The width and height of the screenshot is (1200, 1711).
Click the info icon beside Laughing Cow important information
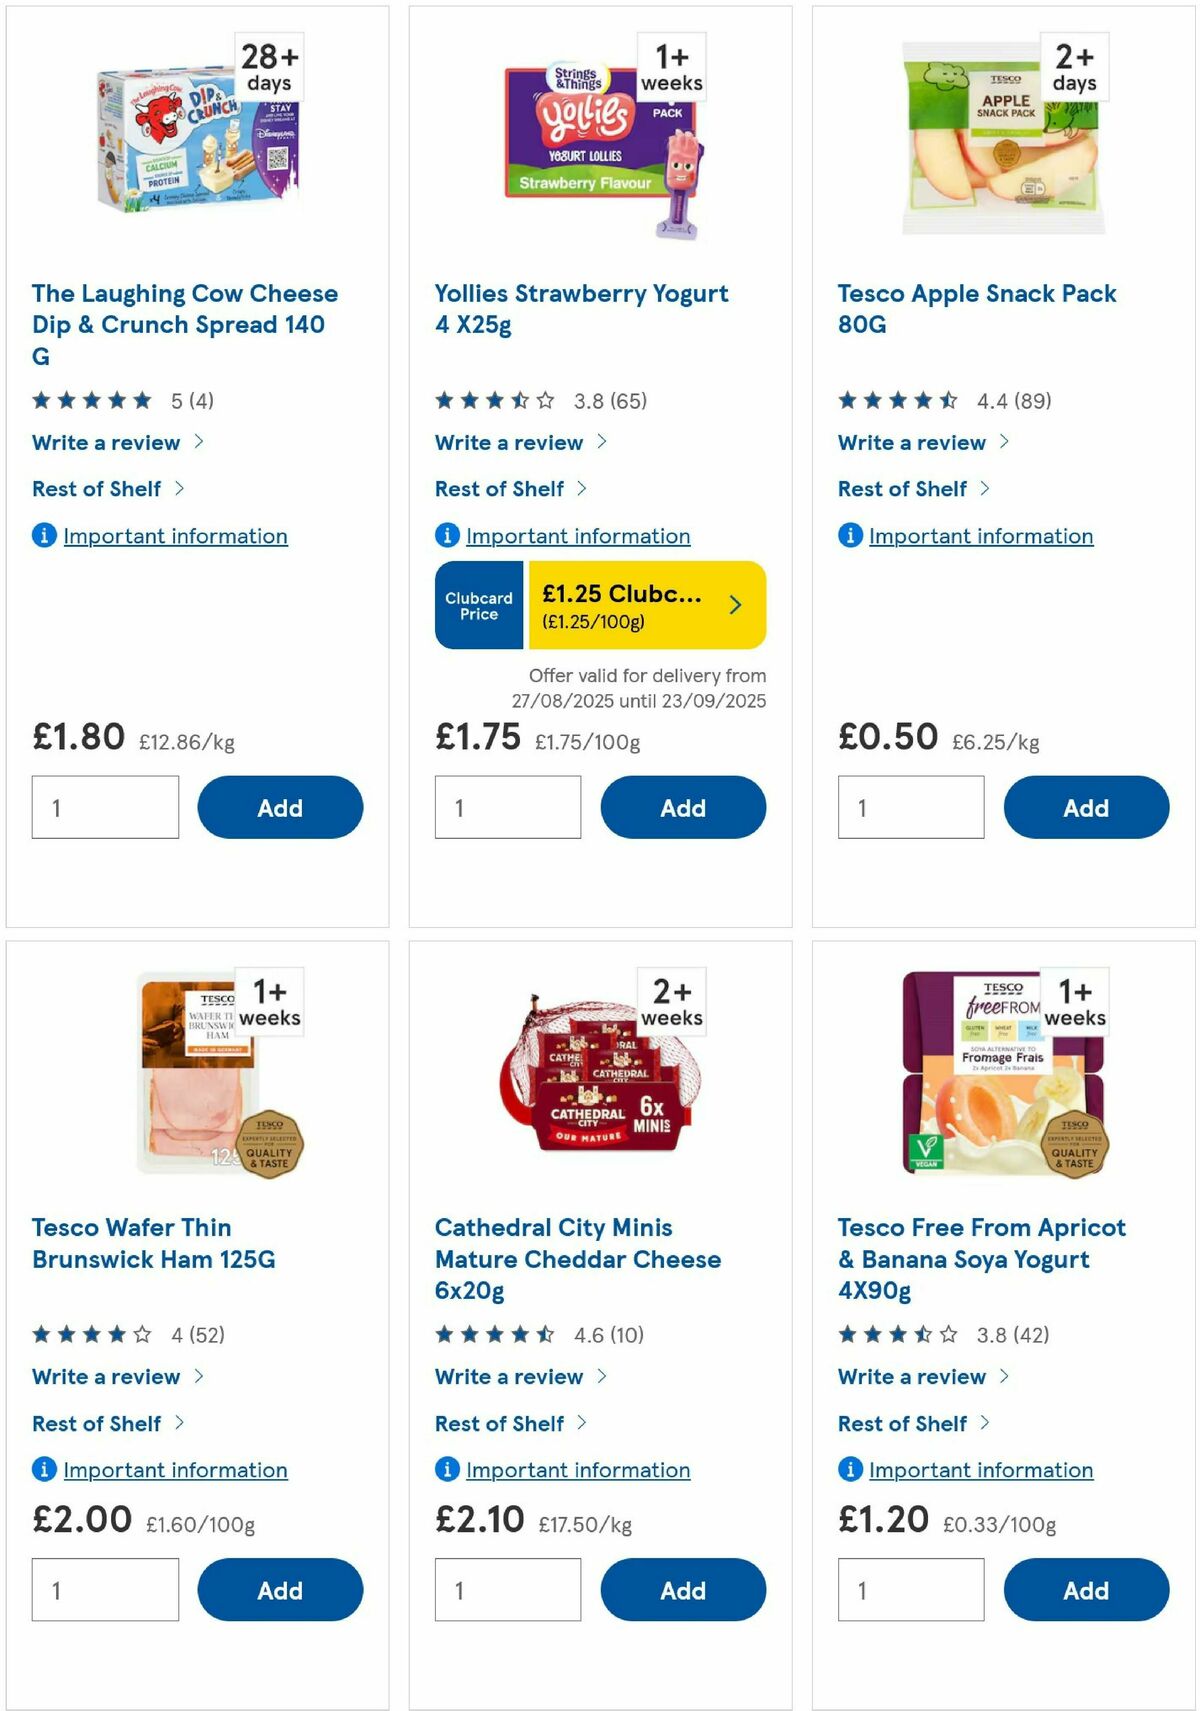coord(42,536)
